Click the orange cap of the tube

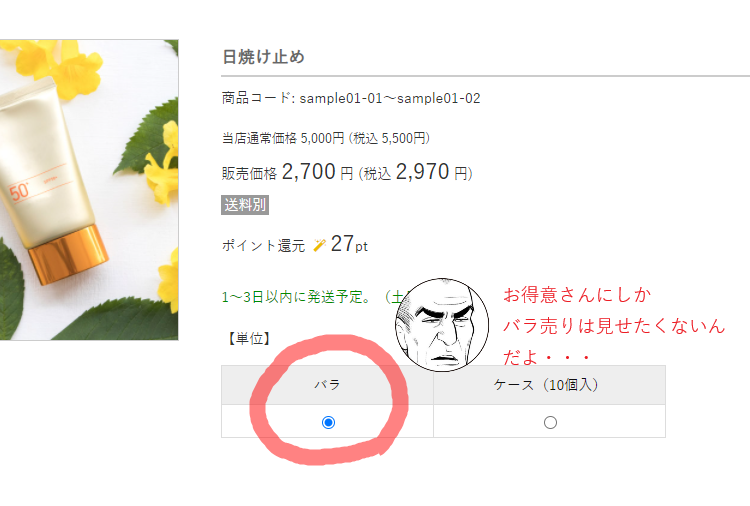(68, 254)
